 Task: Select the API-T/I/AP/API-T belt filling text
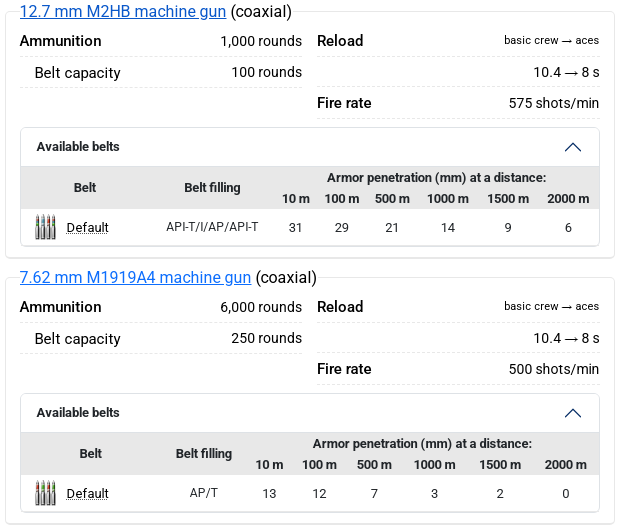(212, 228)
